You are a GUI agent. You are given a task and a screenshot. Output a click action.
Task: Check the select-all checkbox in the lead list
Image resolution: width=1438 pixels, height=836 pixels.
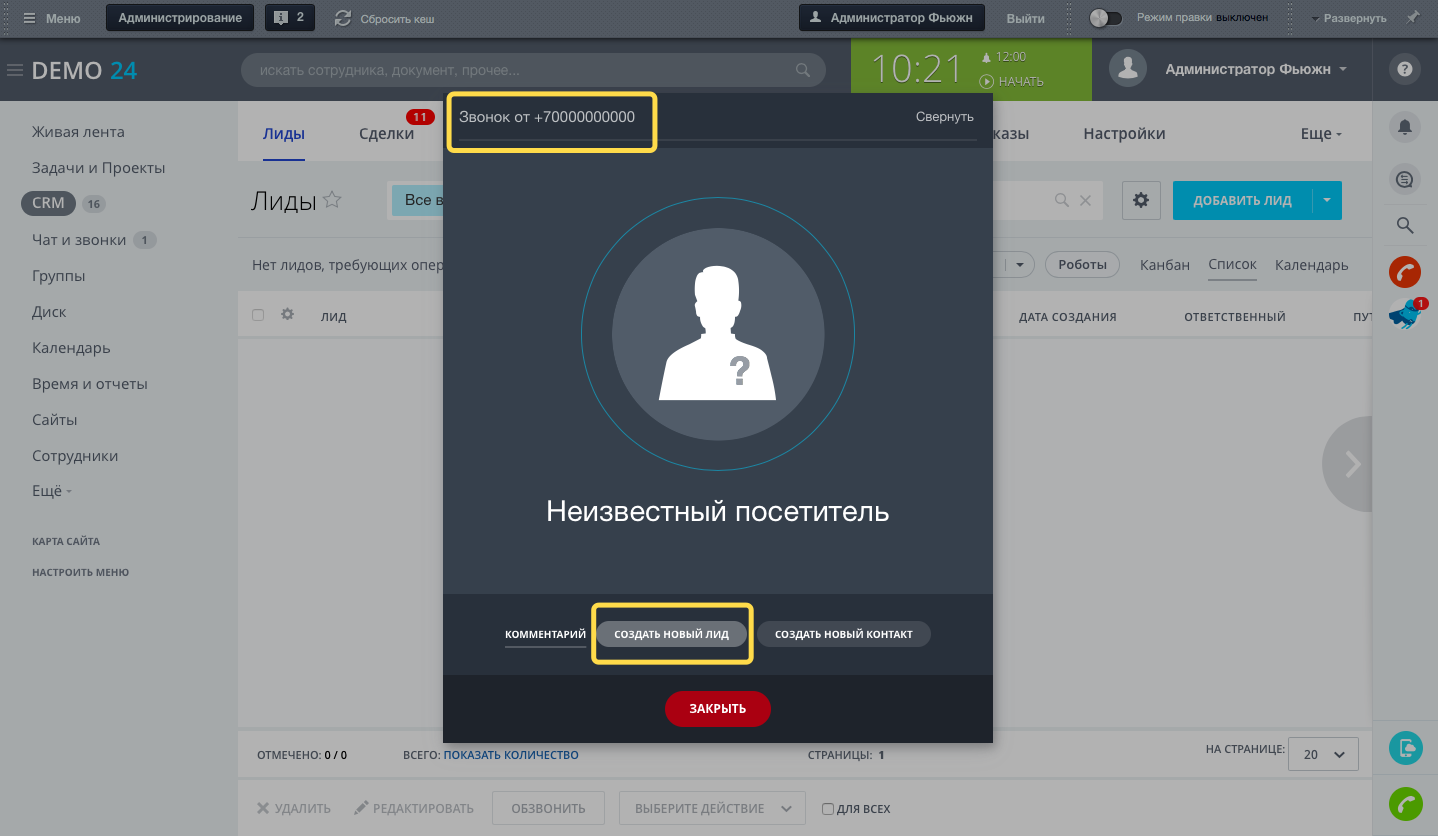[x=258, y=314]
